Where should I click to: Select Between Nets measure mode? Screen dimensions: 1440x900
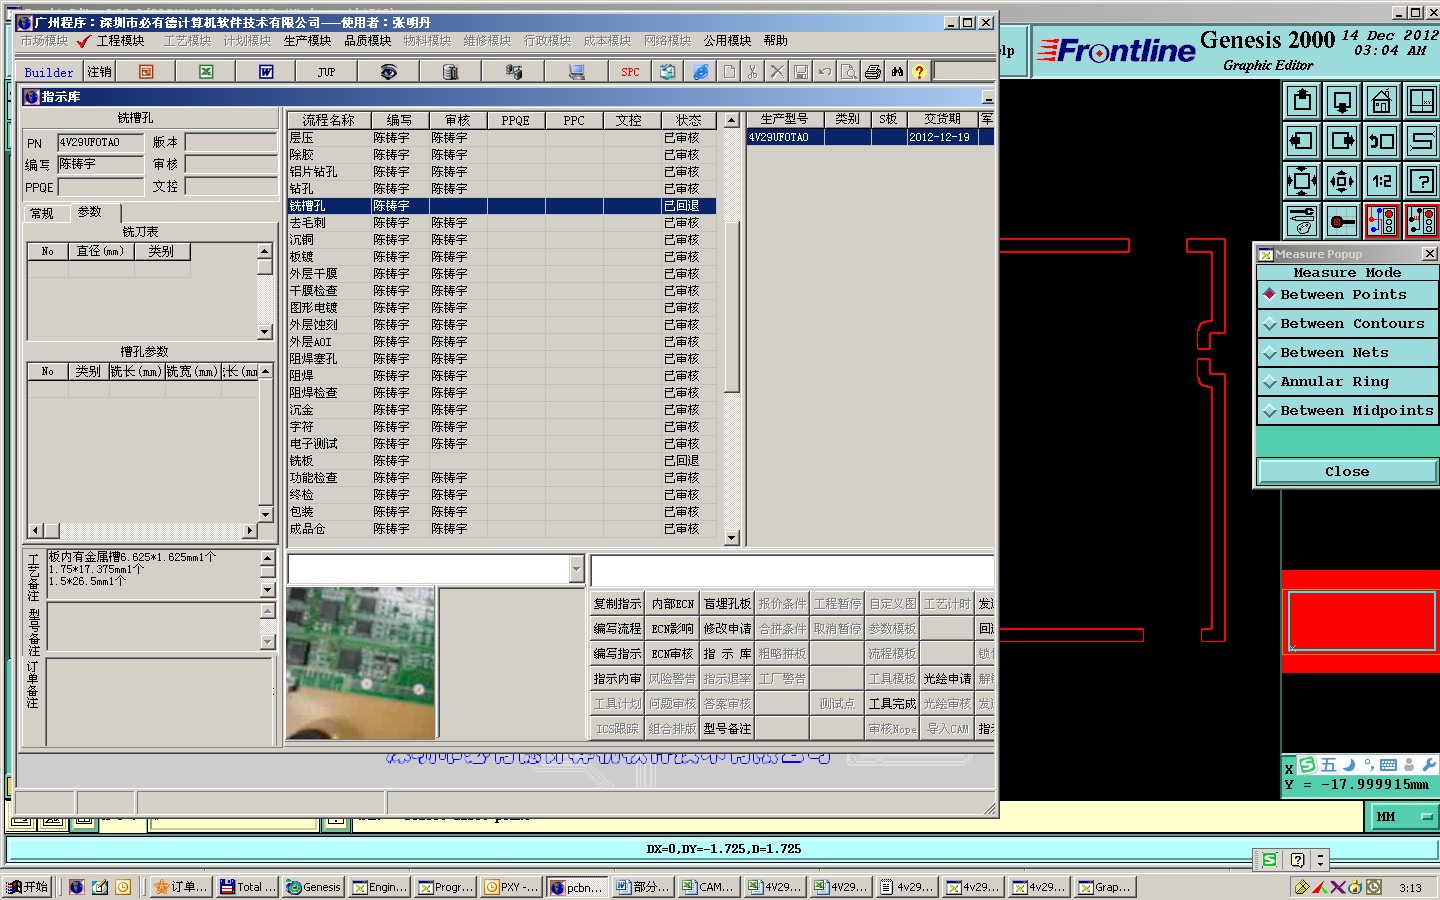coord(1347,353)
